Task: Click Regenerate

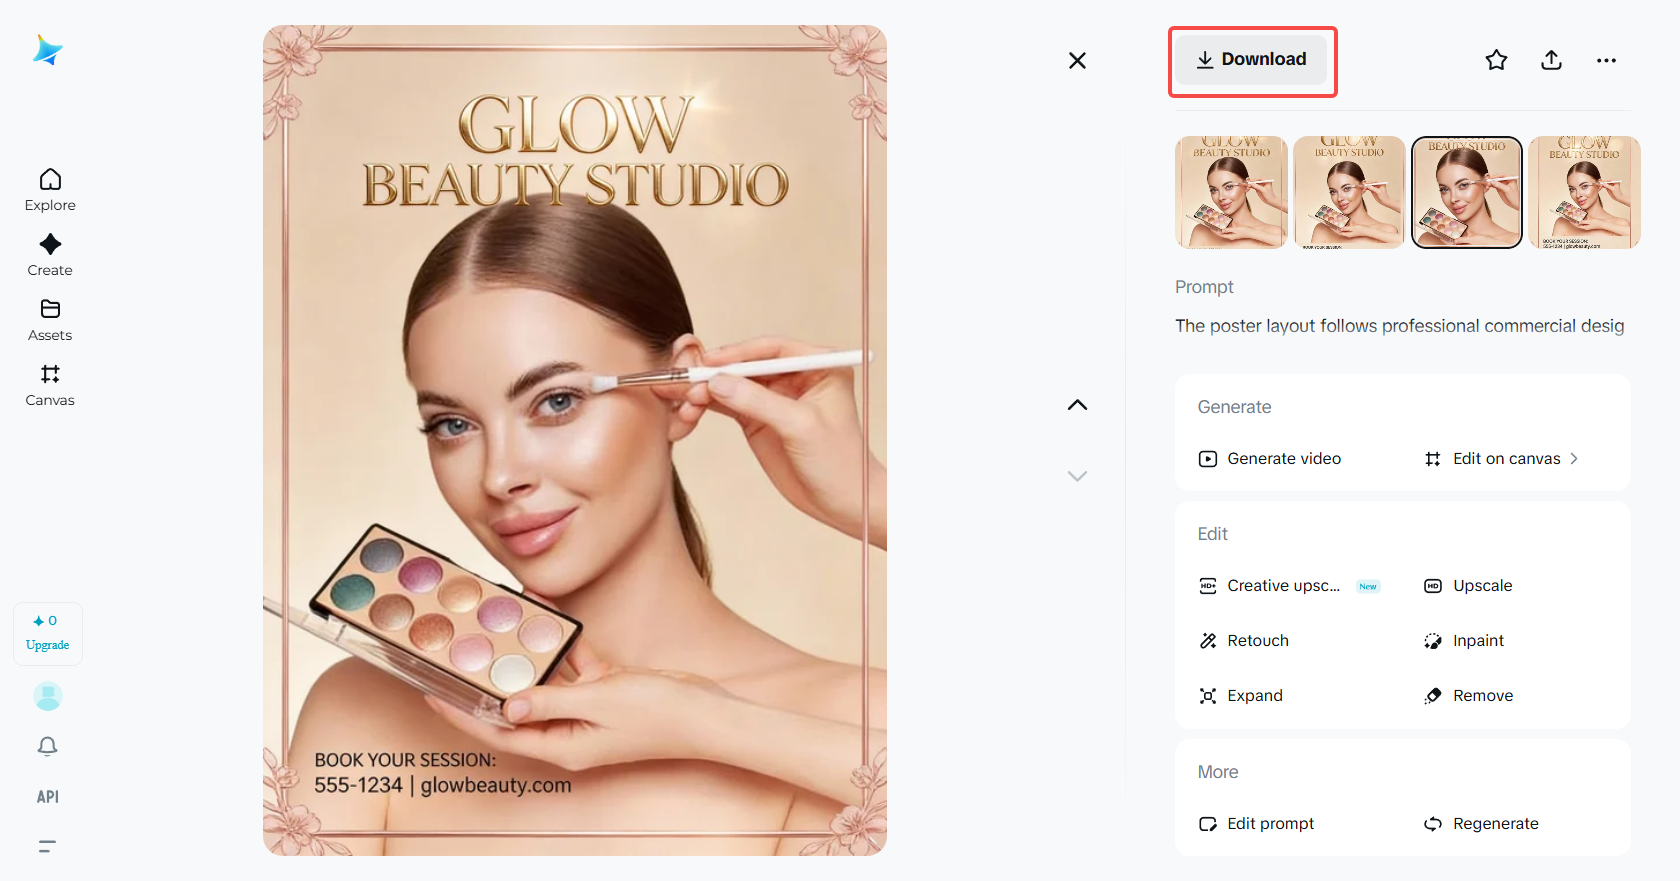Action: (1481, 824)
